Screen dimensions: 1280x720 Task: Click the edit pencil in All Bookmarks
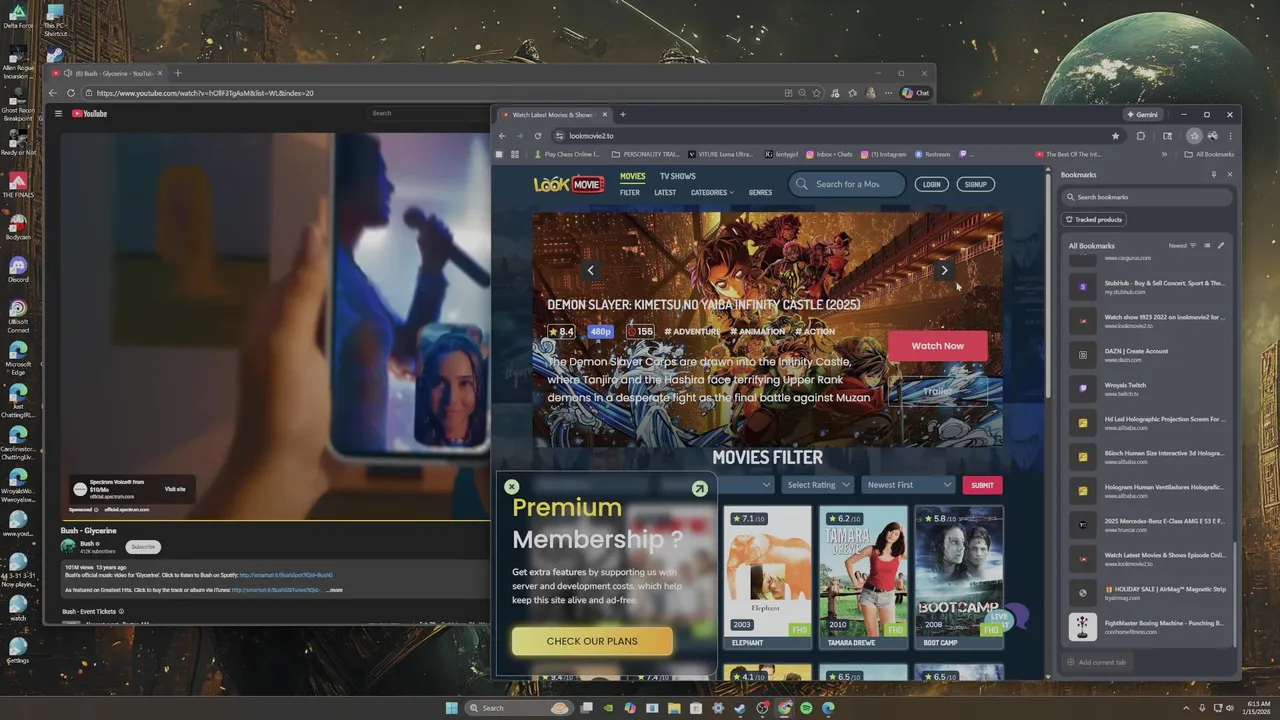tap(1220, 245)
